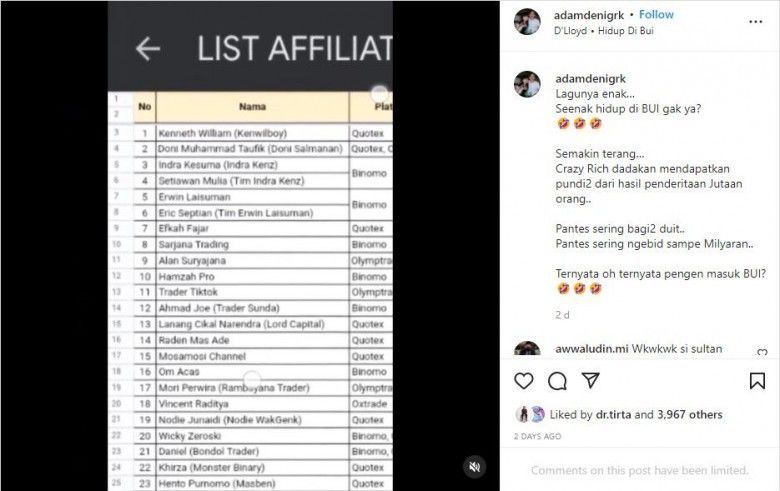Click the limited comments input field
The width and height of the screenshot is (780, 491).
coord(639,470)
